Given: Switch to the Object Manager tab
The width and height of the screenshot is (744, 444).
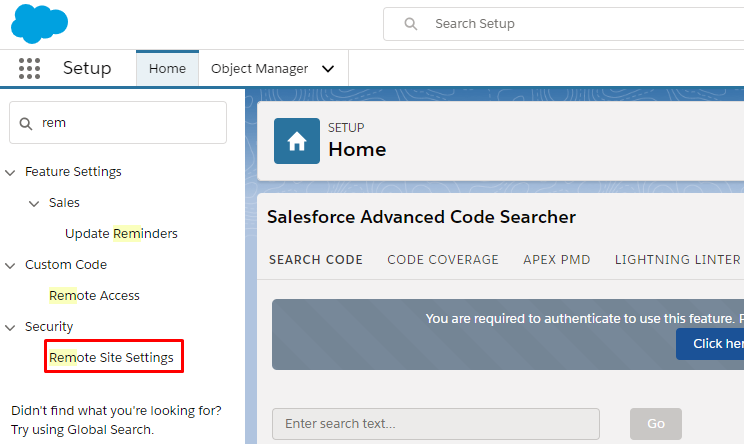Looking at the screenshot, I should pyautogui.click(x=260, y=69).
